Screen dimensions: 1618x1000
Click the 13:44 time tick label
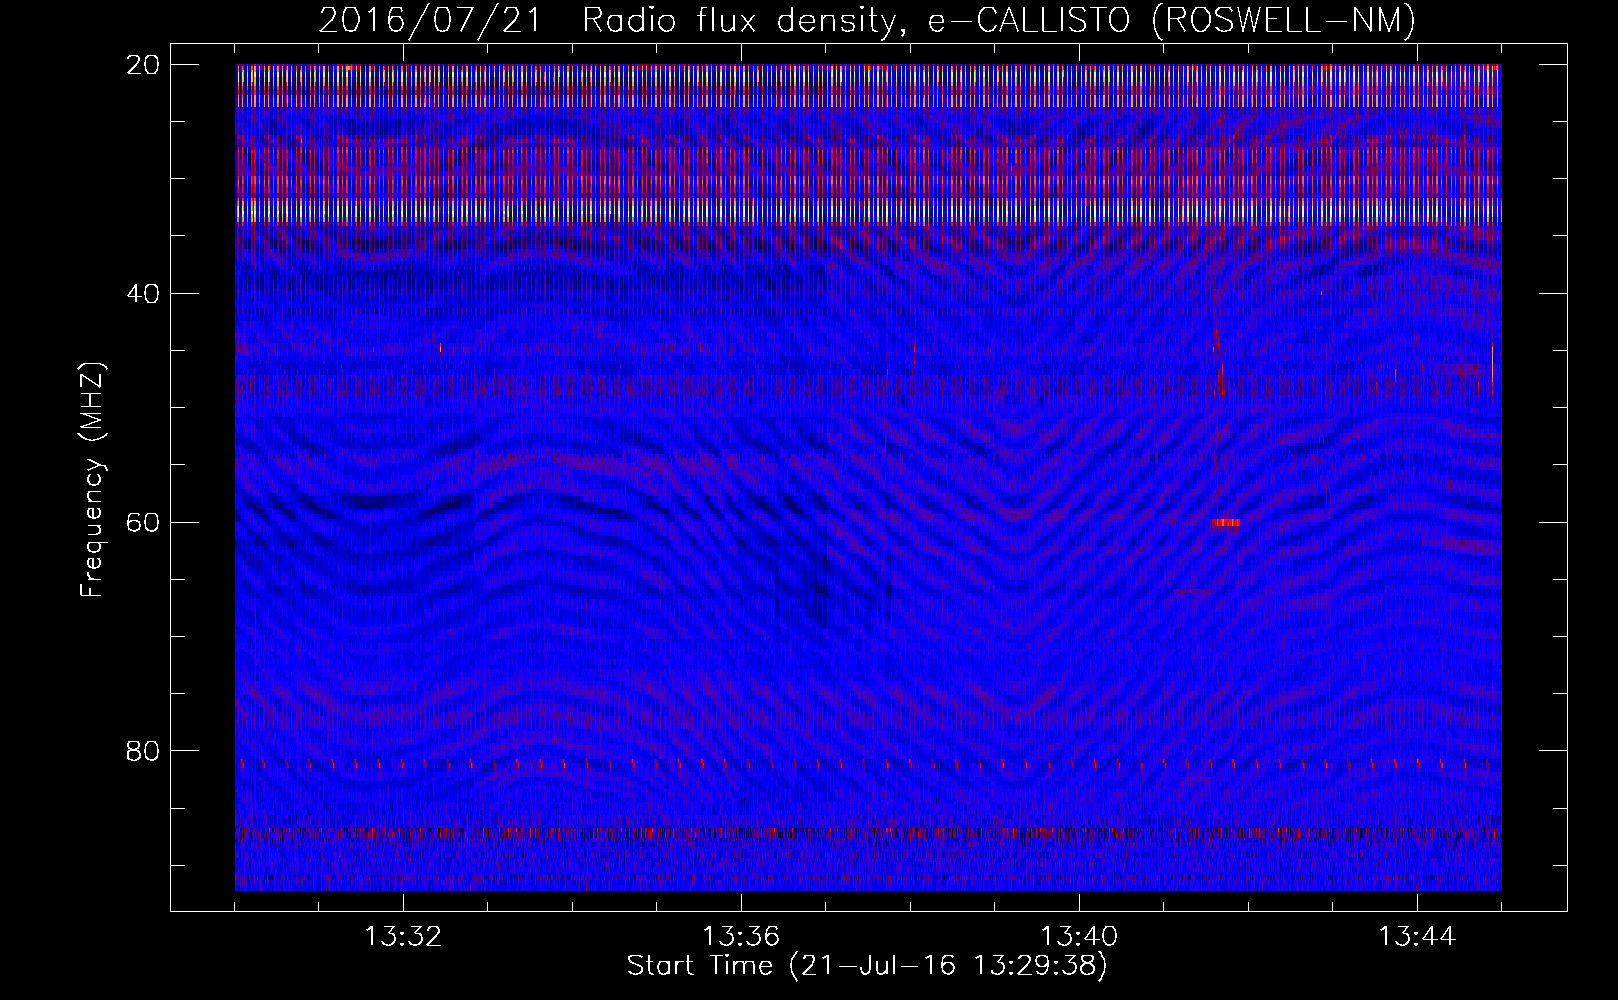pyautogui.click(x=1417, y=937)
